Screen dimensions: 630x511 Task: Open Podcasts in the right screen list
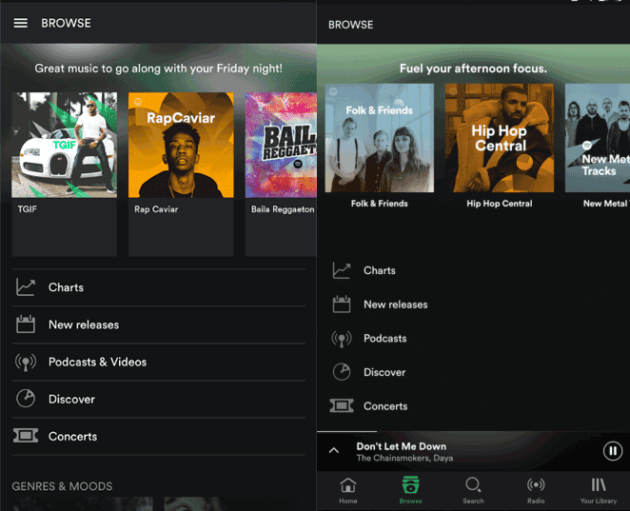pos(473,338)
